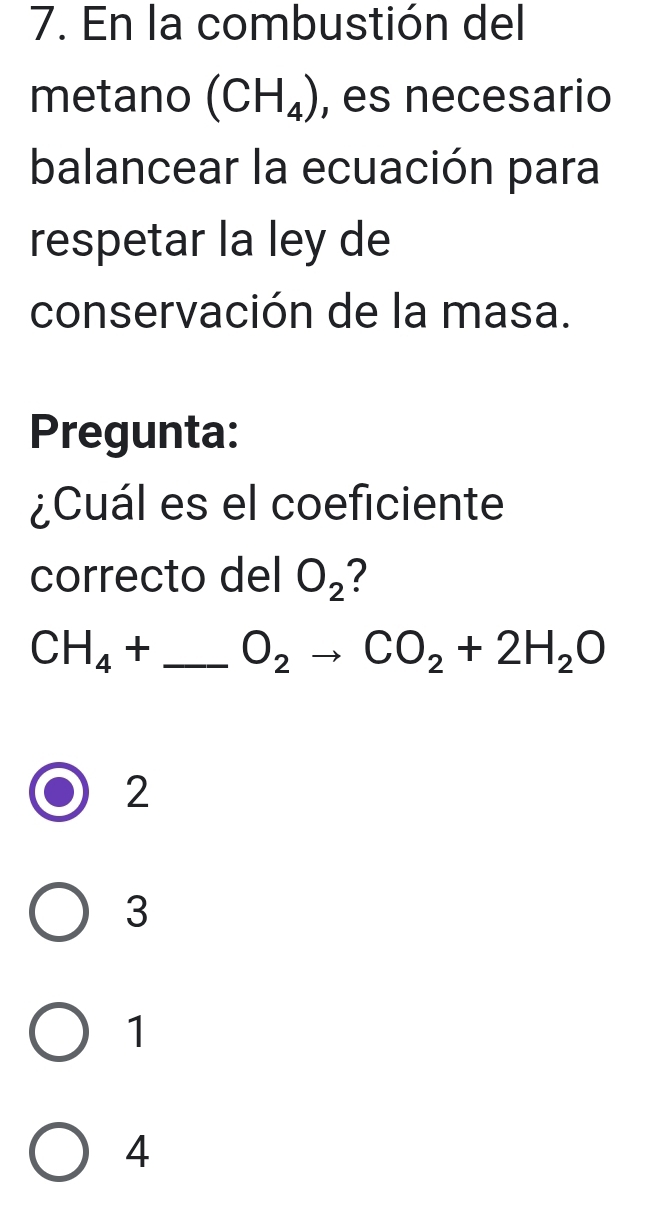Click the answer label text "4"
The height and width of the screenshot is (1225, 660).
(x=138, y=1151)
